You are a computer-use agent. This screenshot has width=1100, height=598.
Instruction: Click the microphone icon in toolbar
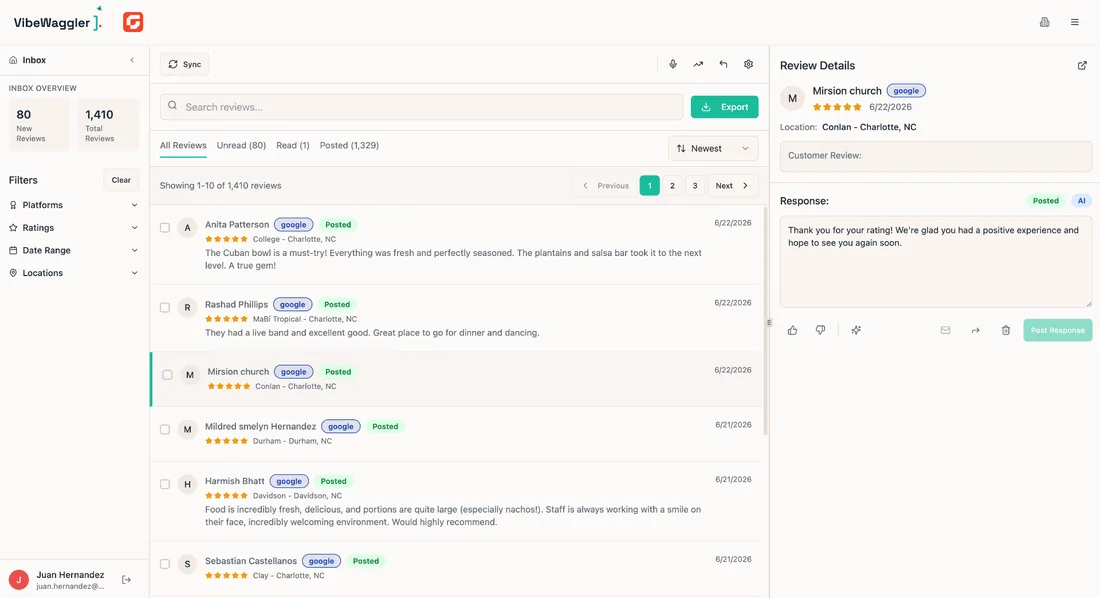click(x=673, y=64)
